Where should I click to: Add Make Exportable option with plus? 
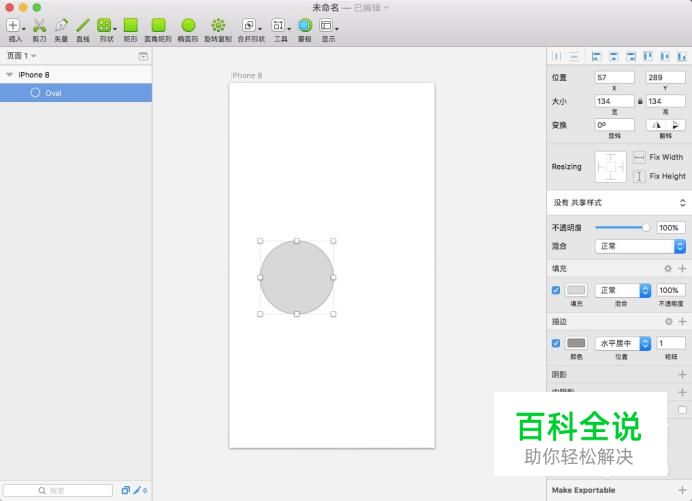pyautogui.click(x=682, y=490)
